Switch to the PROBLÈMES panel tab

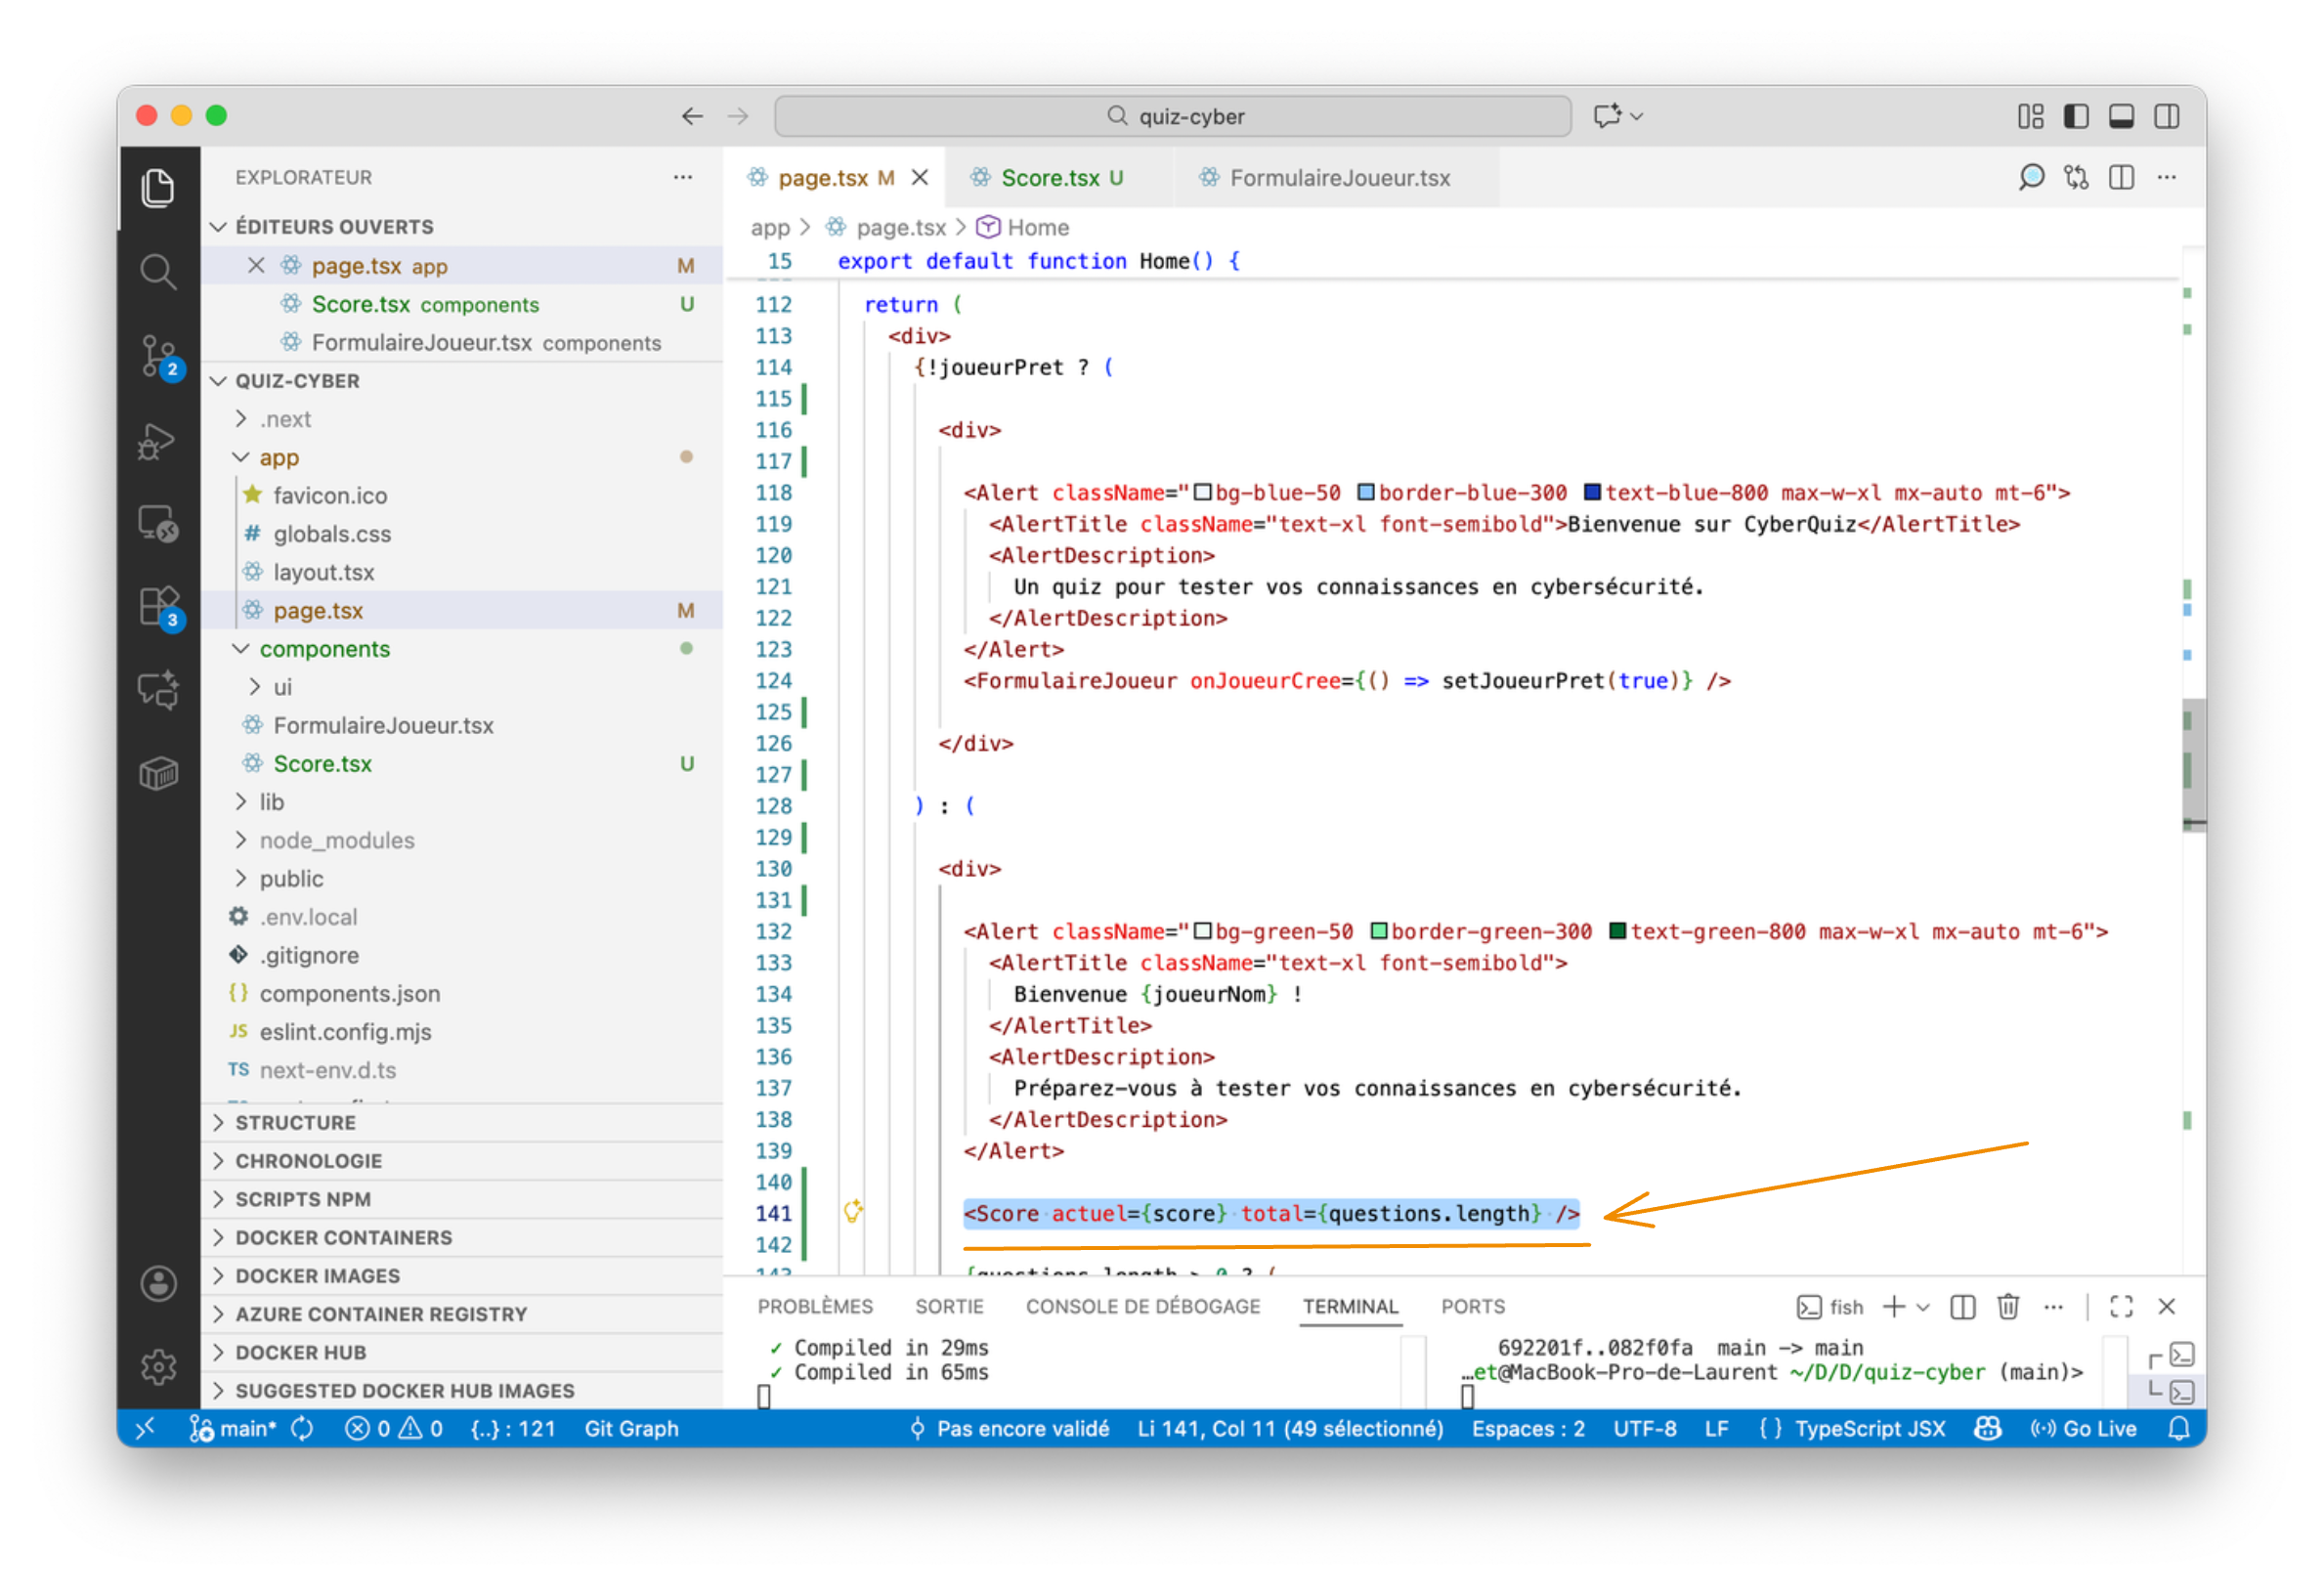point(814,1307)
